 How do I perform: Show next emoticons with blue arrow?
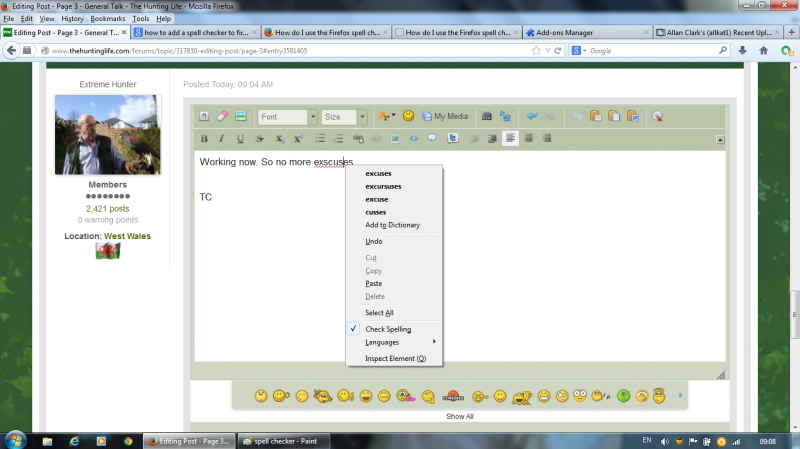point(680,395)
